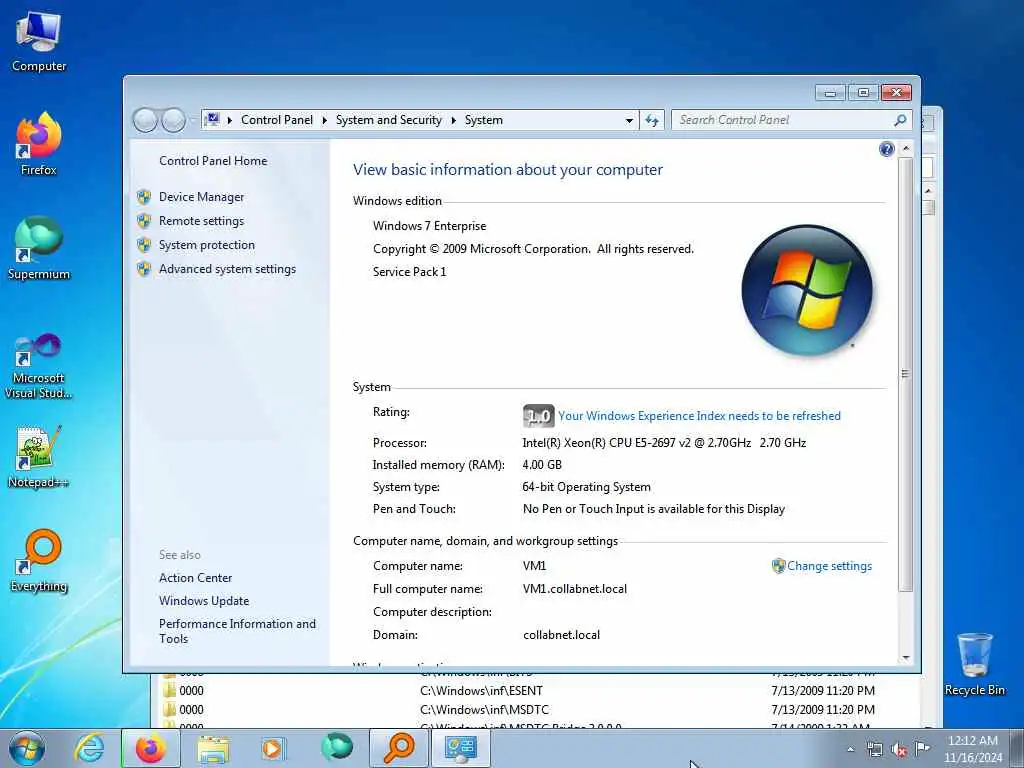Image resolution: width=1024 pixels, height=768 pixels.
Task: Open Windows Explorer from the taskbar
Action: tap(213, 748)
